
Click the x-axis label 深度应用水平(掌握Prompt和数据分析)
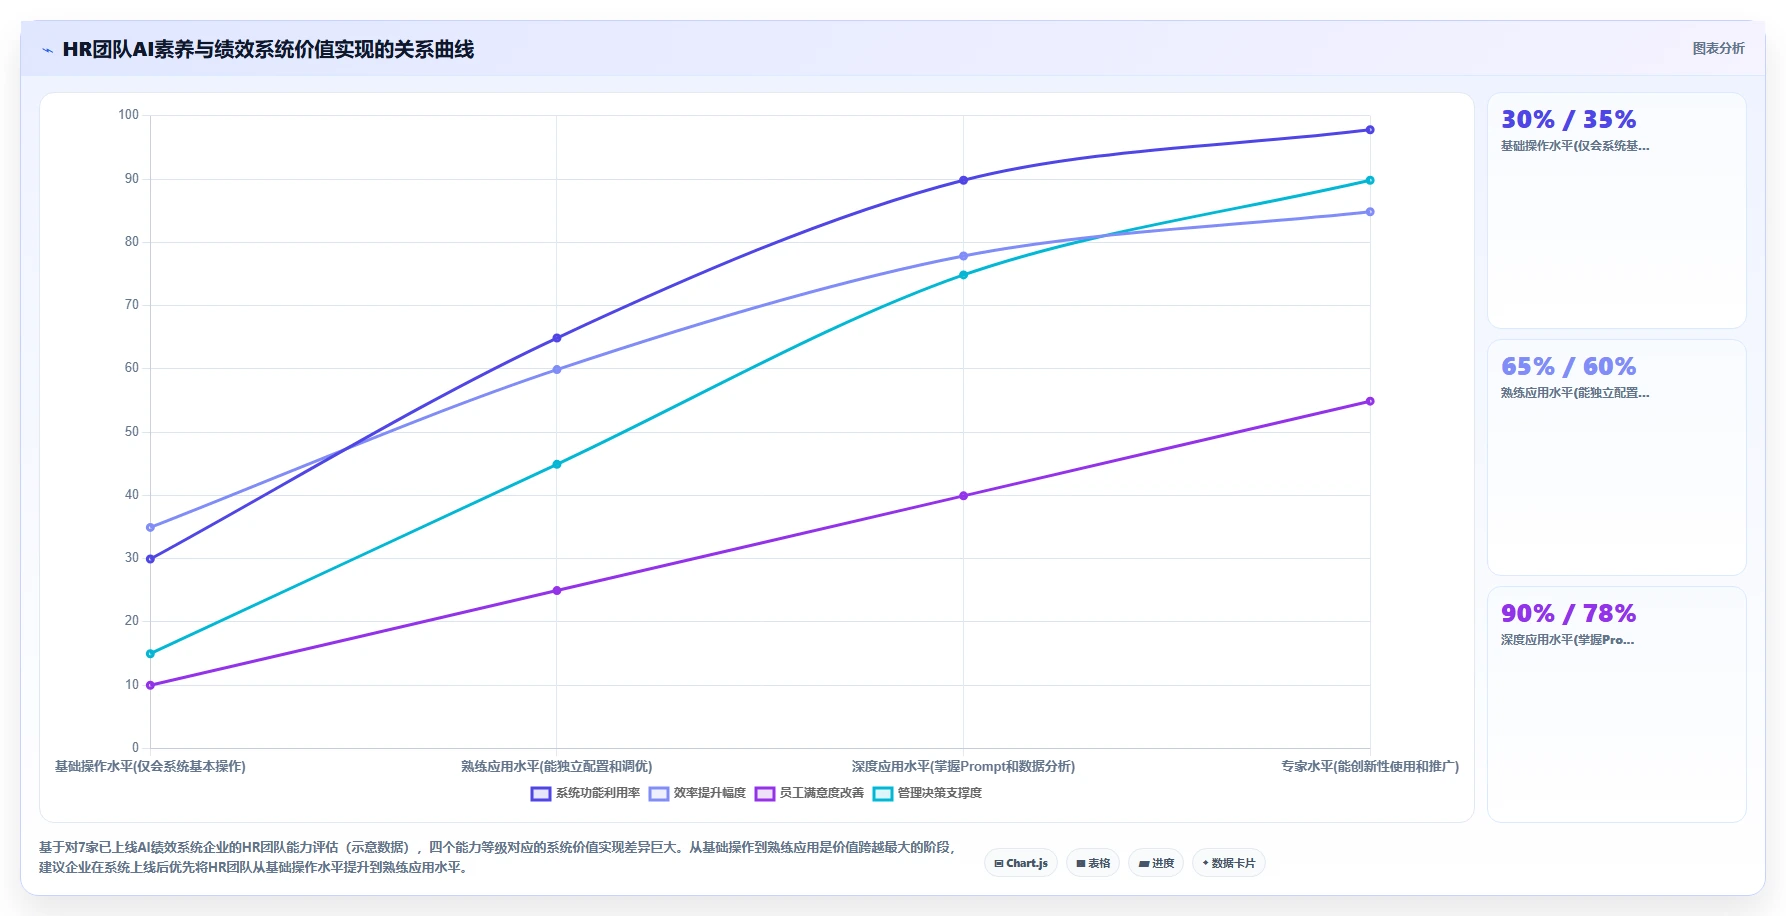click(x=963, y=767)
